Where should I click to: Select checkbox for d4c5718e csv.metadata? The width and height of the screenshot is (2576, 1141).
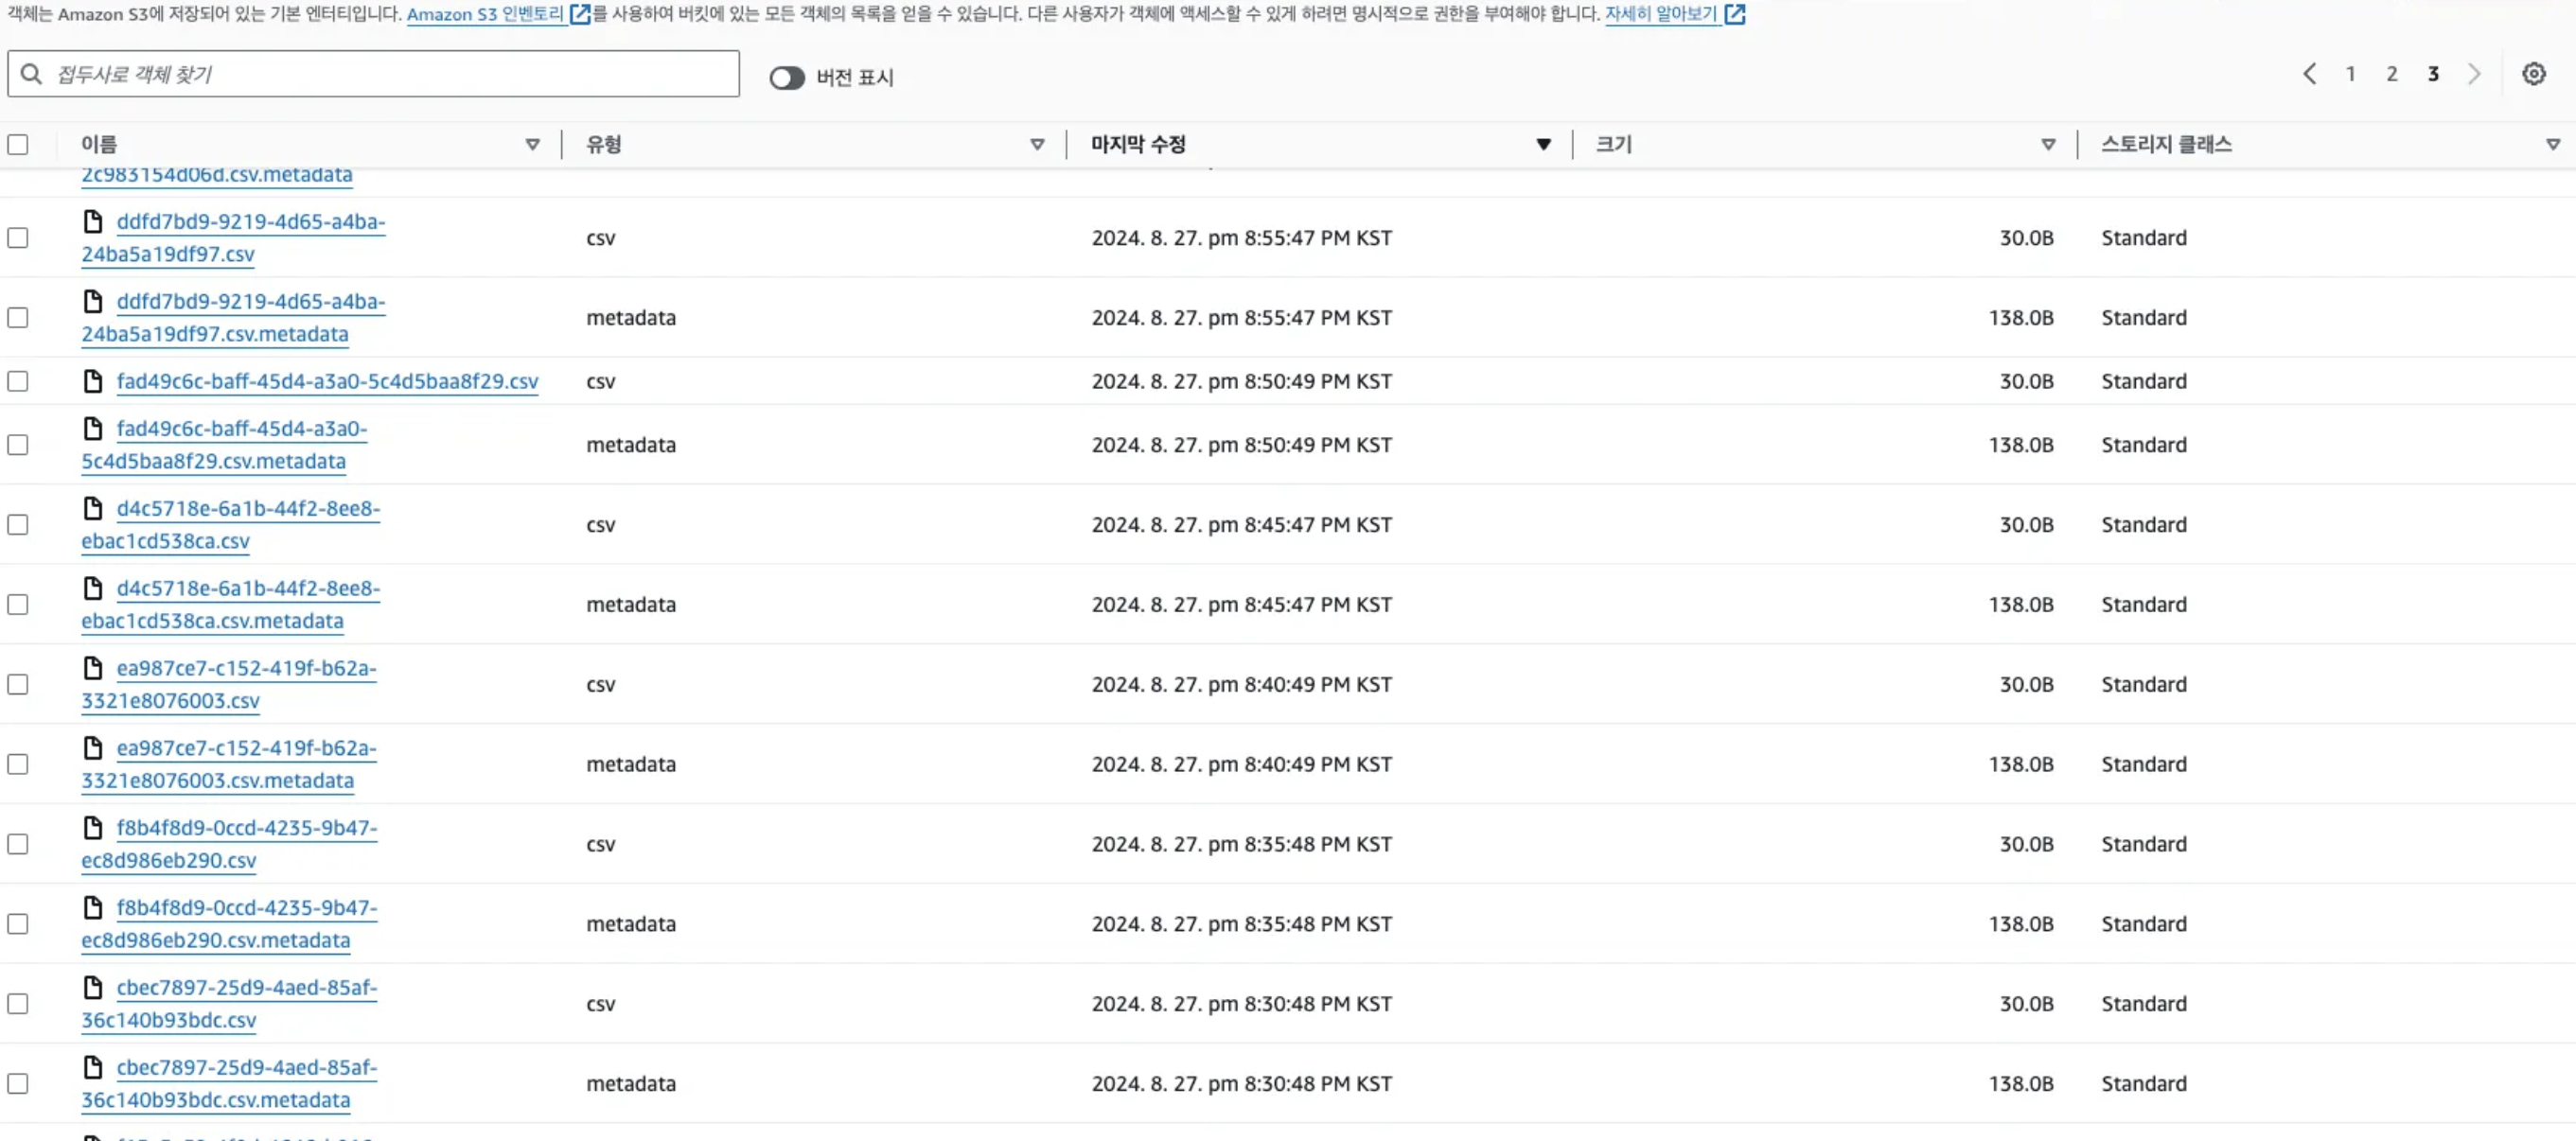point(18,605)
